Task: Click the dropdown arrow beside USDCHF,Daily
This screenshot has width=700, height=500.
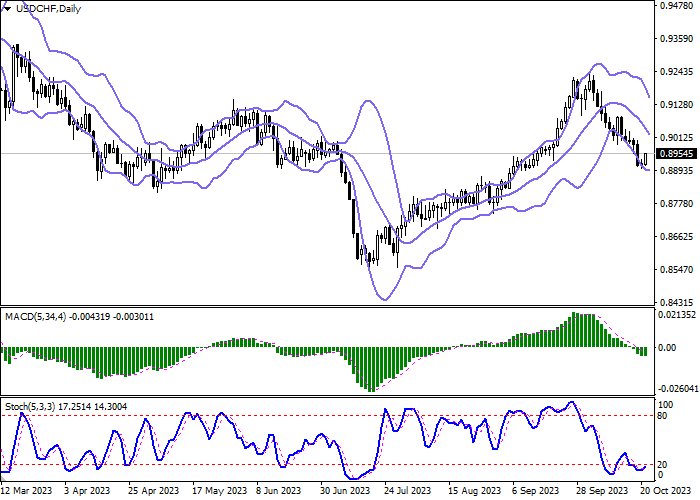Action: [7, 8]
